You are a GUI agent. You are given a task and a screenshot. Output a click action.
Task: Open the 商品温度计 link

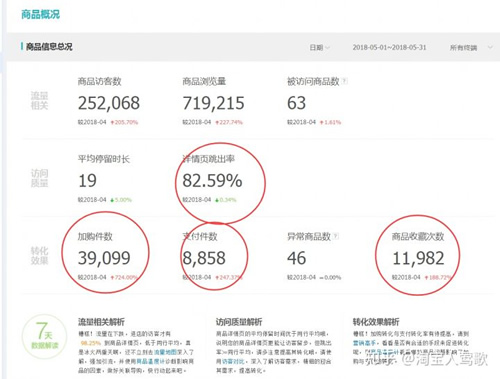150,361
